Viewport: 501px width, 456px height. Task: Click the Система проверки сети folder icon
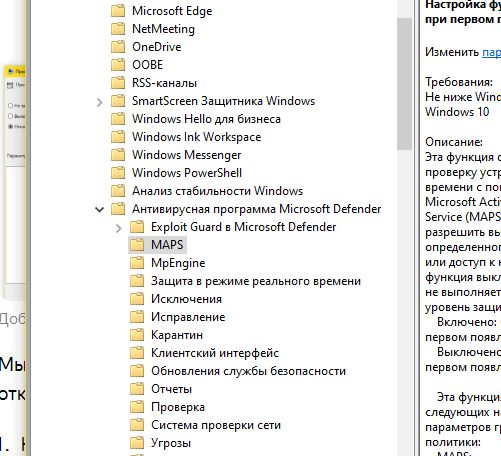(137, 425)
